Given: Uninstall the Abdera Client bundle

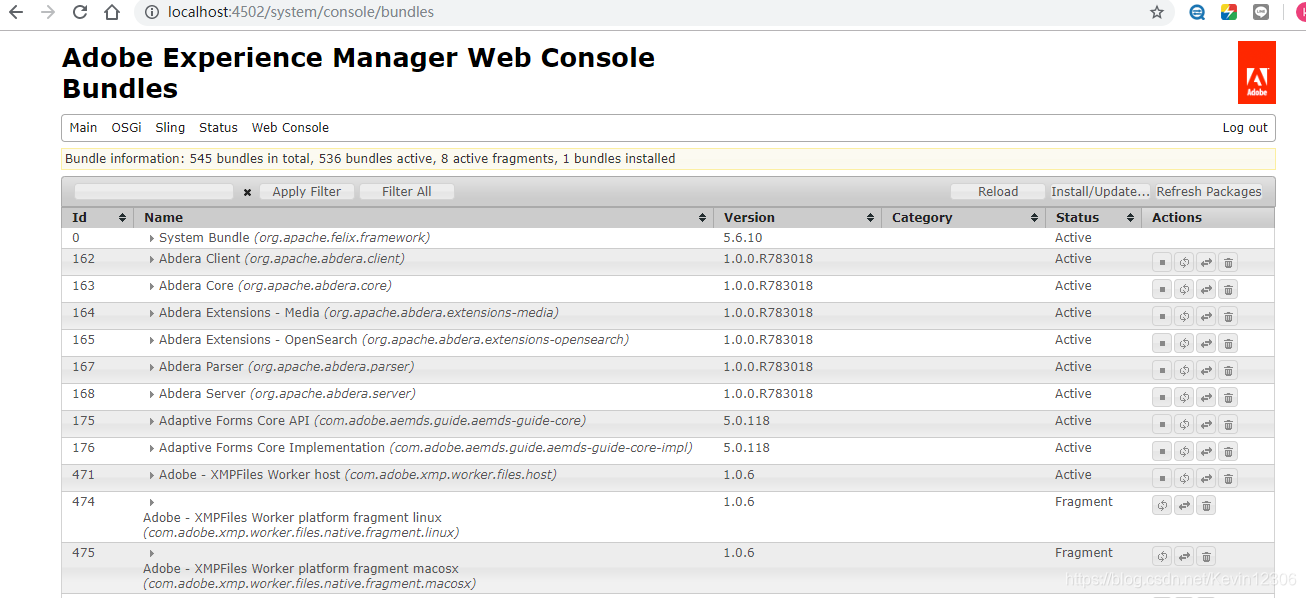Looking at the screenshot, I should pos(1229,262).
